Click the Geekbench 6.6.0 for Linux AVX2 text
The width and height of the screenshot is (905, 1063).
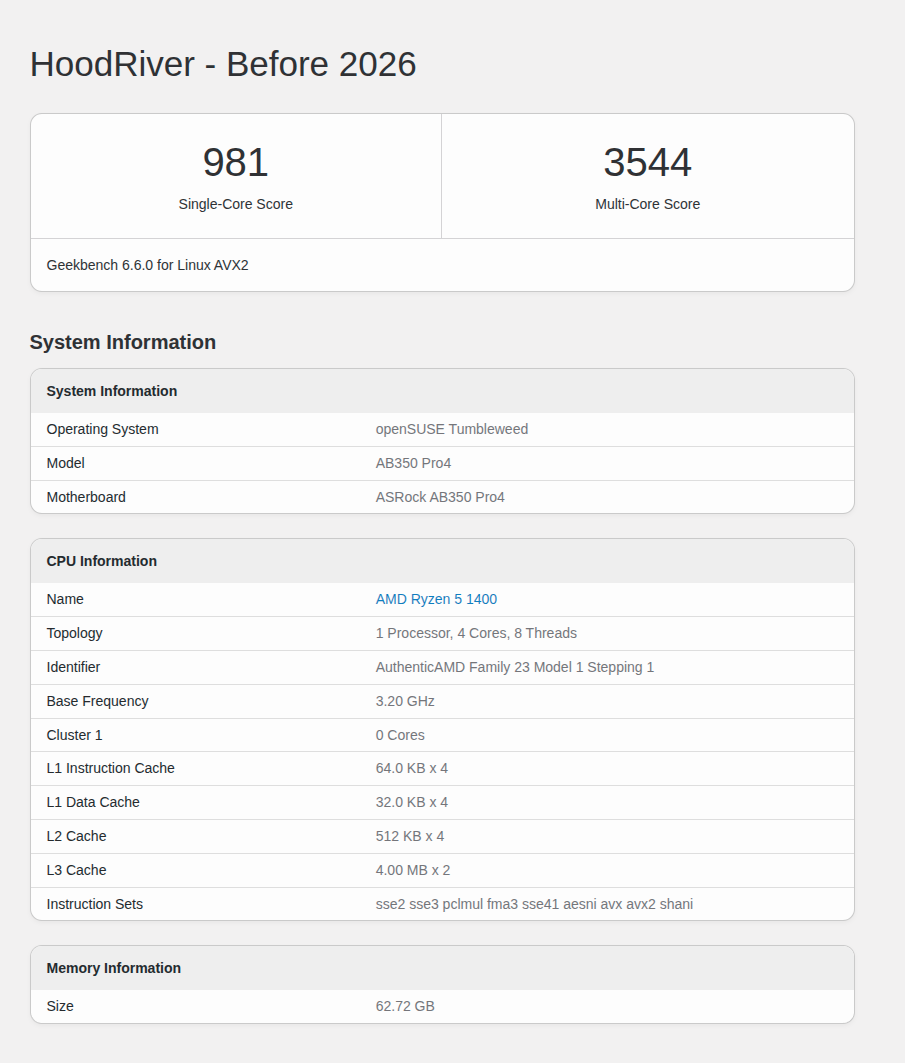[x=147, y=265]
